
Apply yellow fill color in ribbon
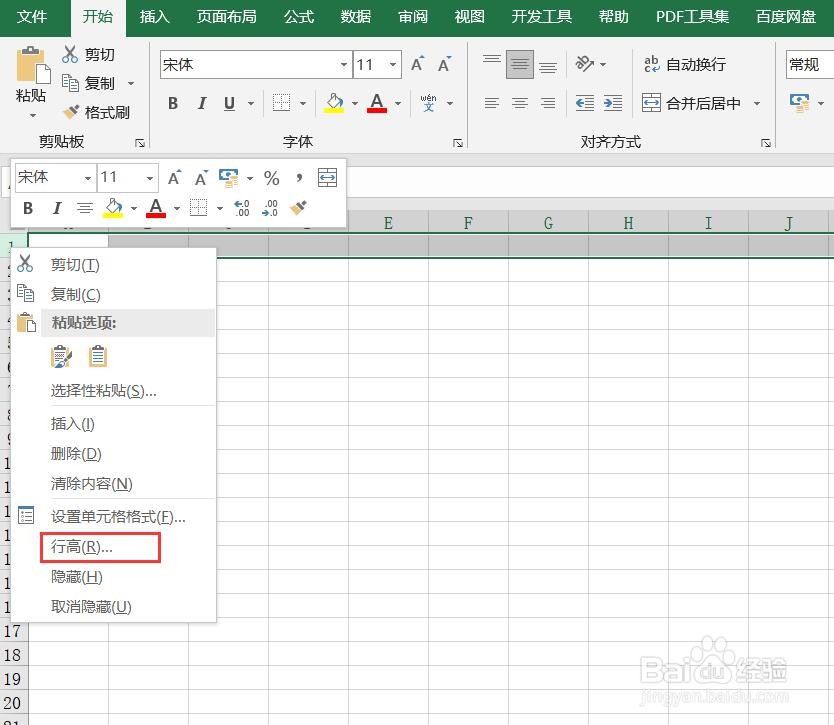pyautogui.click(x=334, y=103)
